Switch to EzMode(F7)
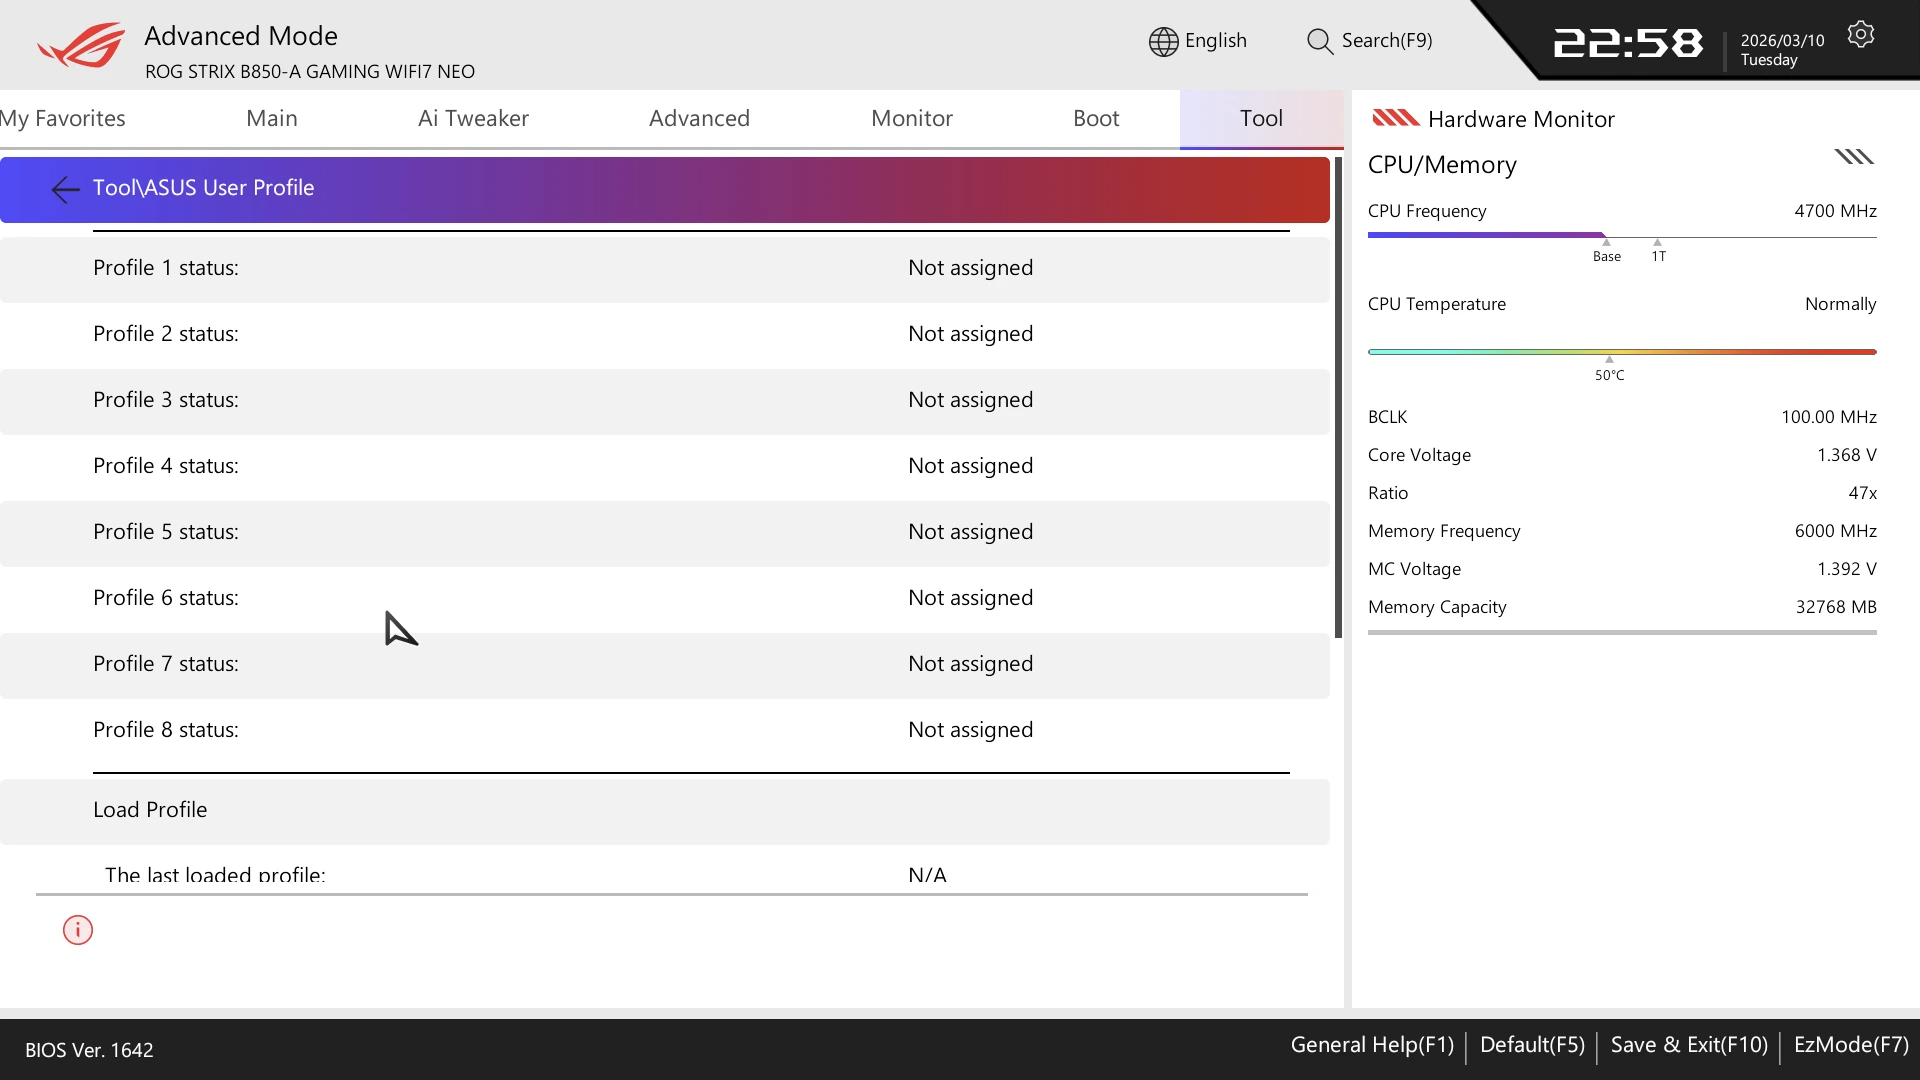This screenshot has height=1080, width=1920. pos(1850,1045)
